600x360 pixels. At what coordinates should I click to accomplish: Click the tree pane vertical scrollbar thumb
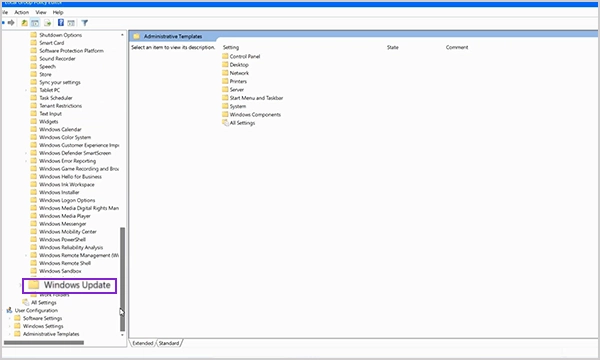122,279
